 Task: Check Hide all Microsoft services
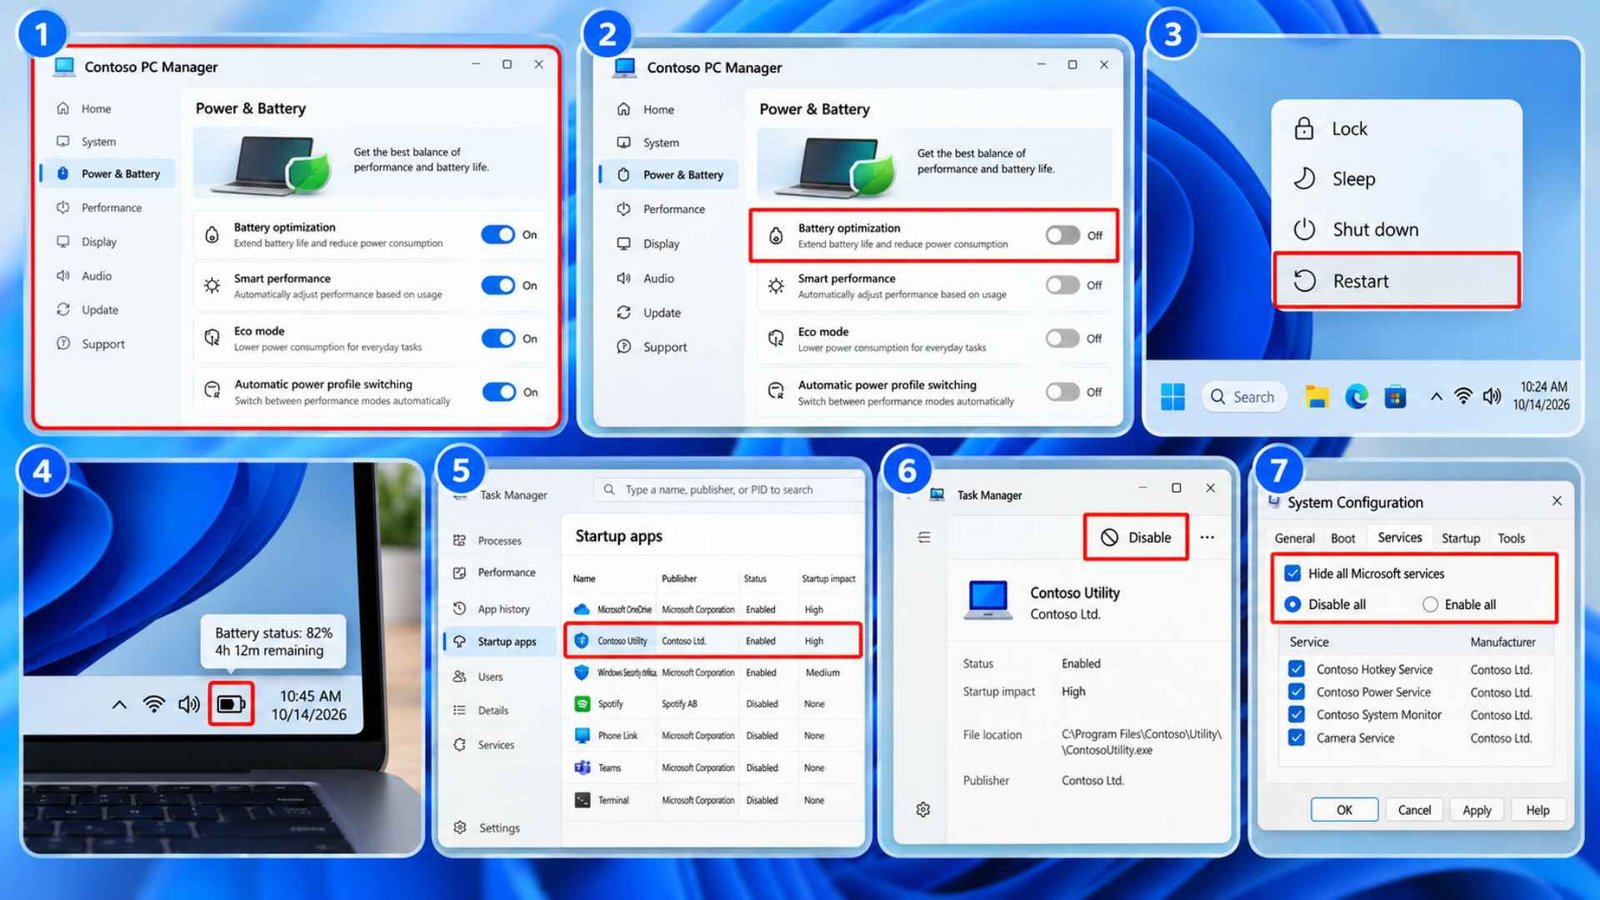tap(1293, 573)
